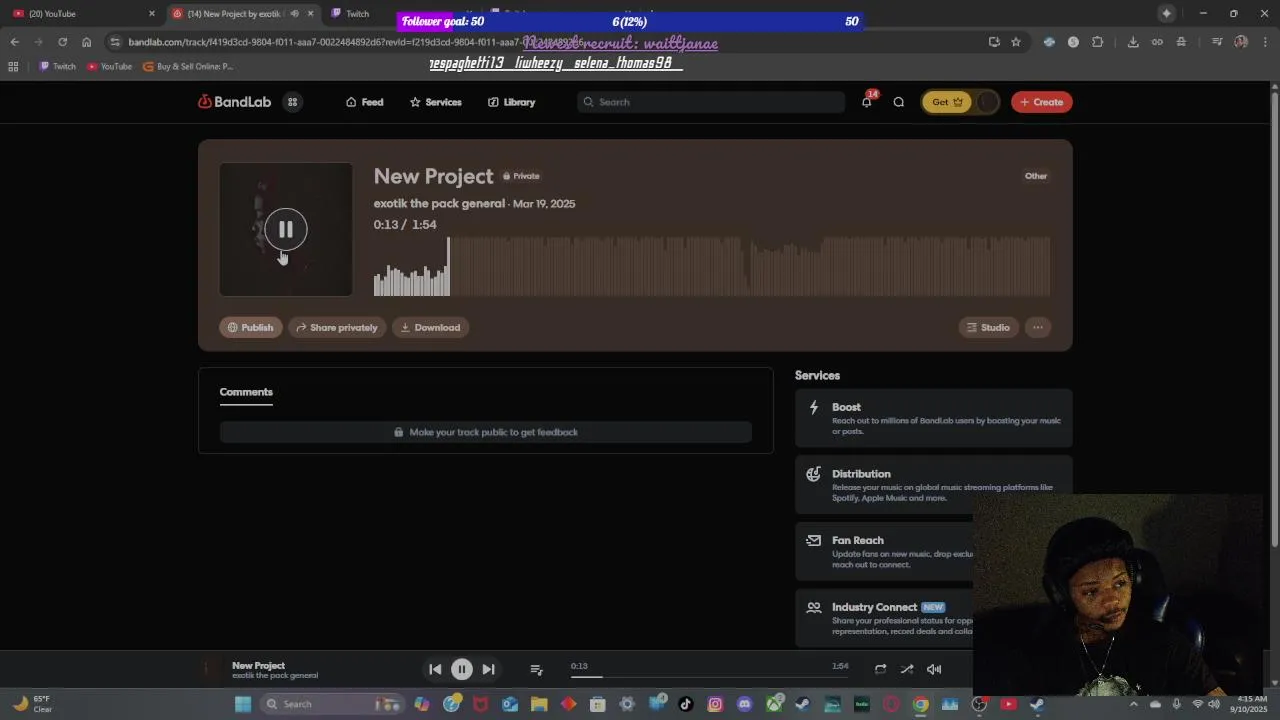
Task: Toggle repeat in bottom player
Action: (880, 669)
